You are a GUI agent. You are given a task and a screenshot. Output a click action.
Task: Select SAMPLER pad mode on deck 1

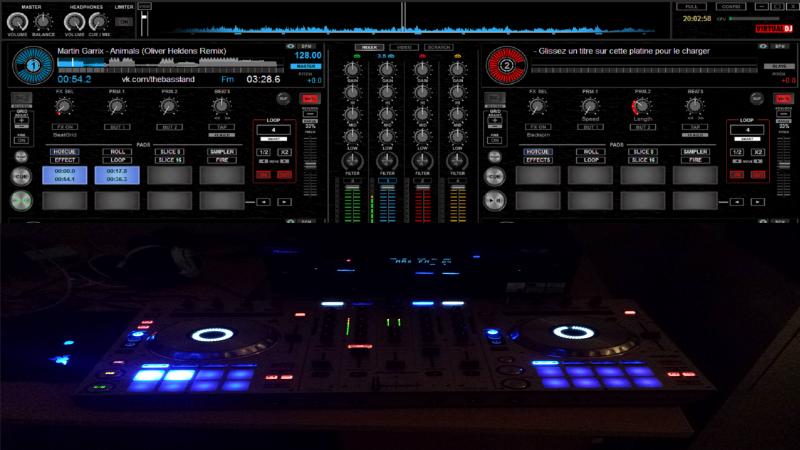(222, 152)
